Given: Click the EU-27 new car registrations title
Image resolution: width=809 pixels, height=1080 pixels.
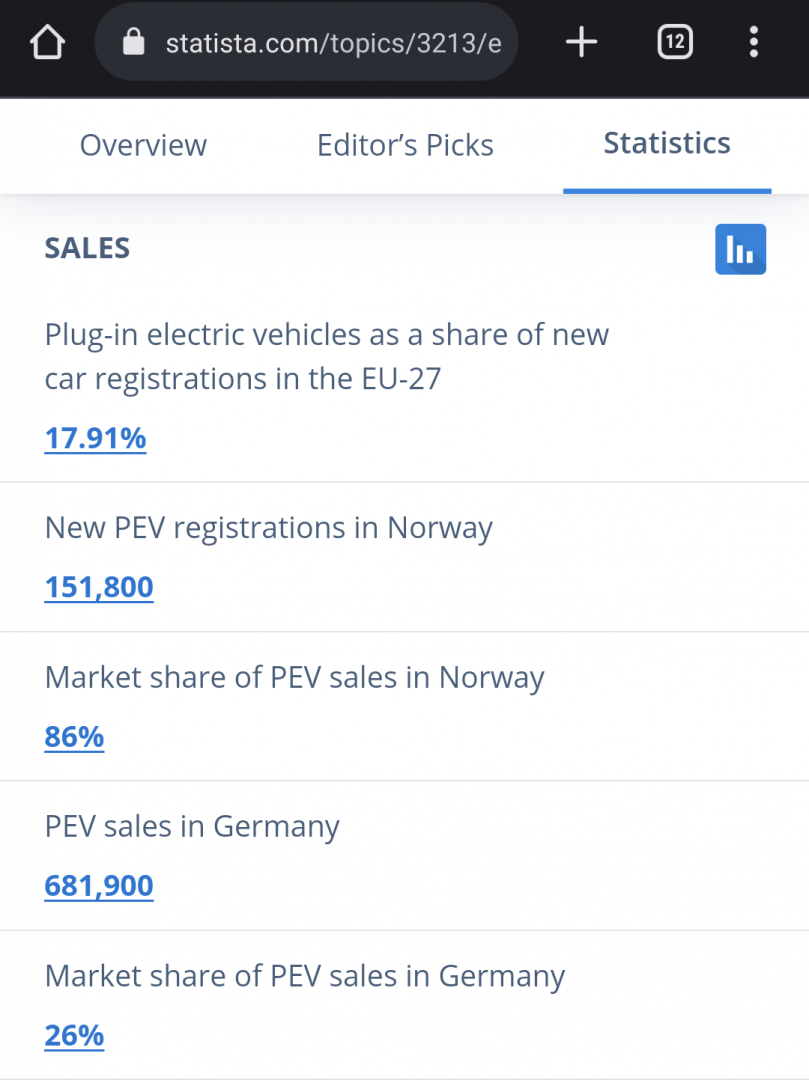Looking at the screenshot, I should click(x=326, y=356).
